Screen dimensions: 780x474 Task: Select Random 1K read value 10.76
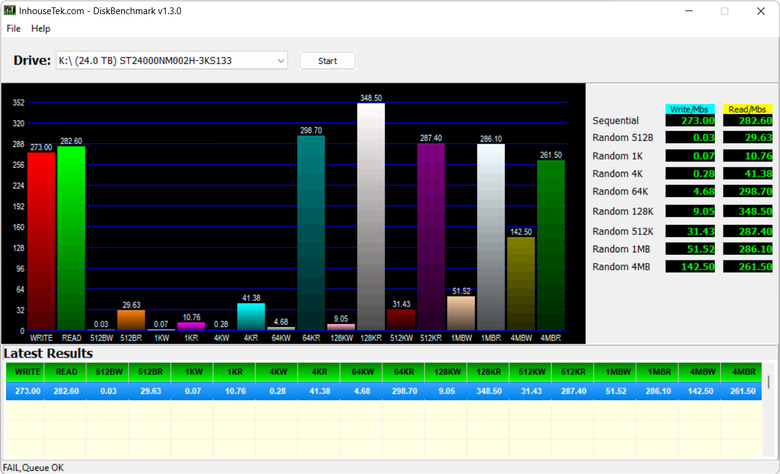(x=748, y=156)
